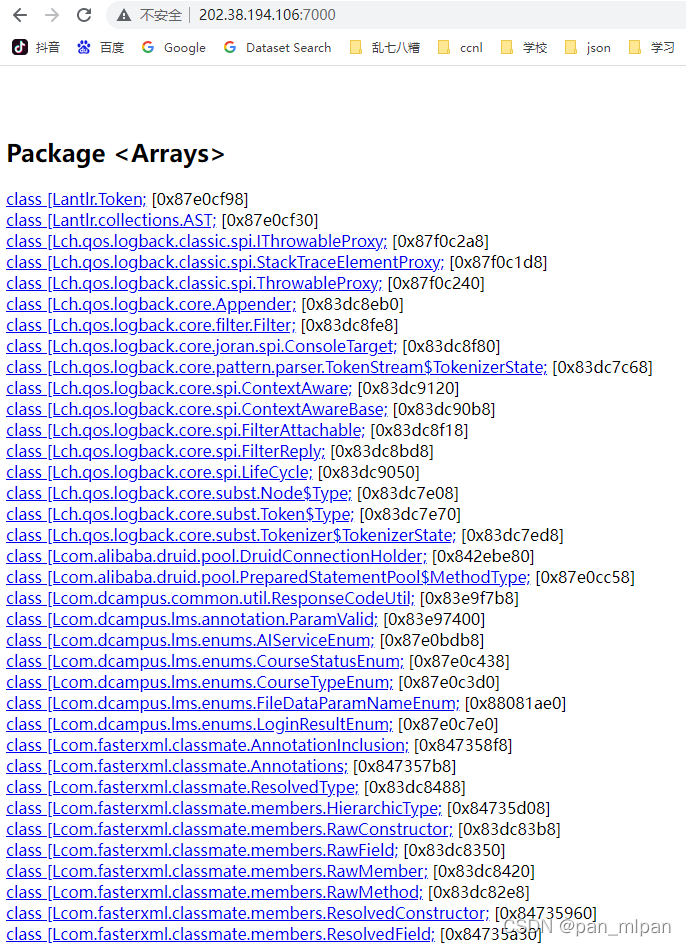The image size is (686, 946).
Task: Open the members.HierarchicType class link
Action: pos(224,808)
